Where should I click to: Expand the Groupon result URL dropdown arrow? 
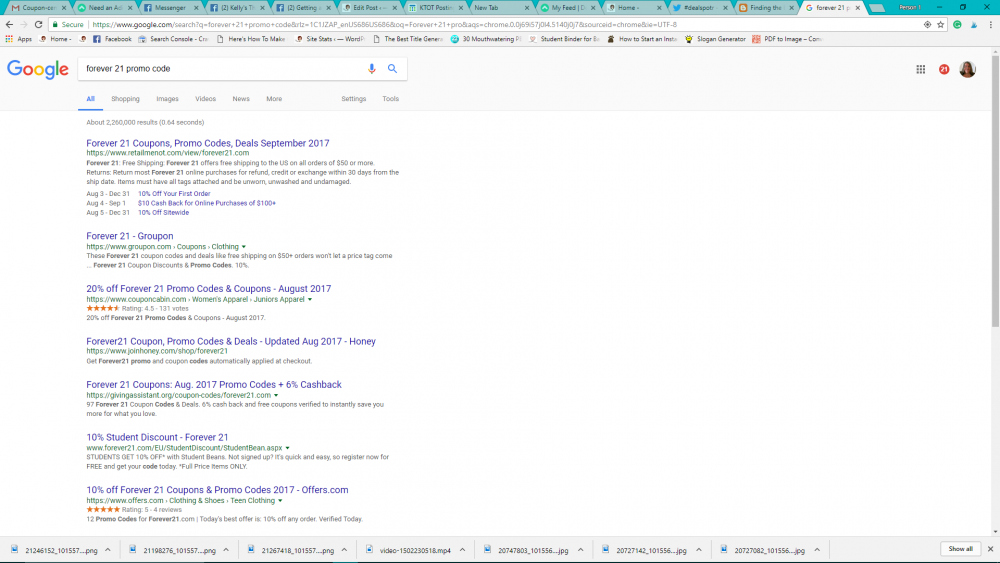click(244, 247)
